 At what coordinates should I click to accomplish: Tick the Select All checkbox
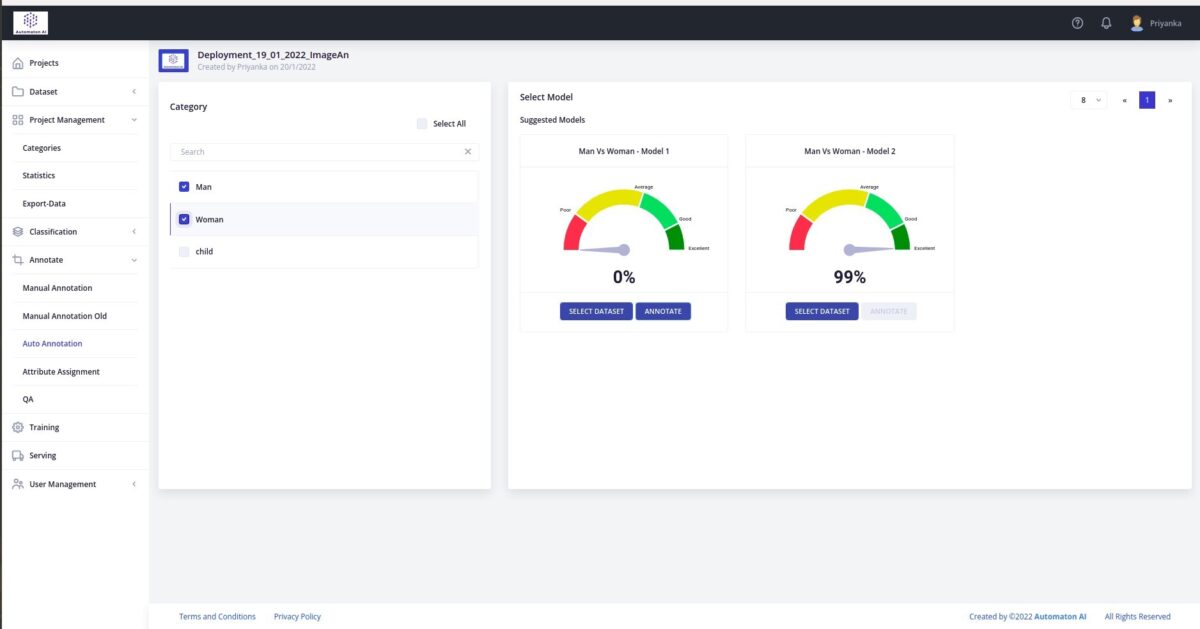point(422,124)
